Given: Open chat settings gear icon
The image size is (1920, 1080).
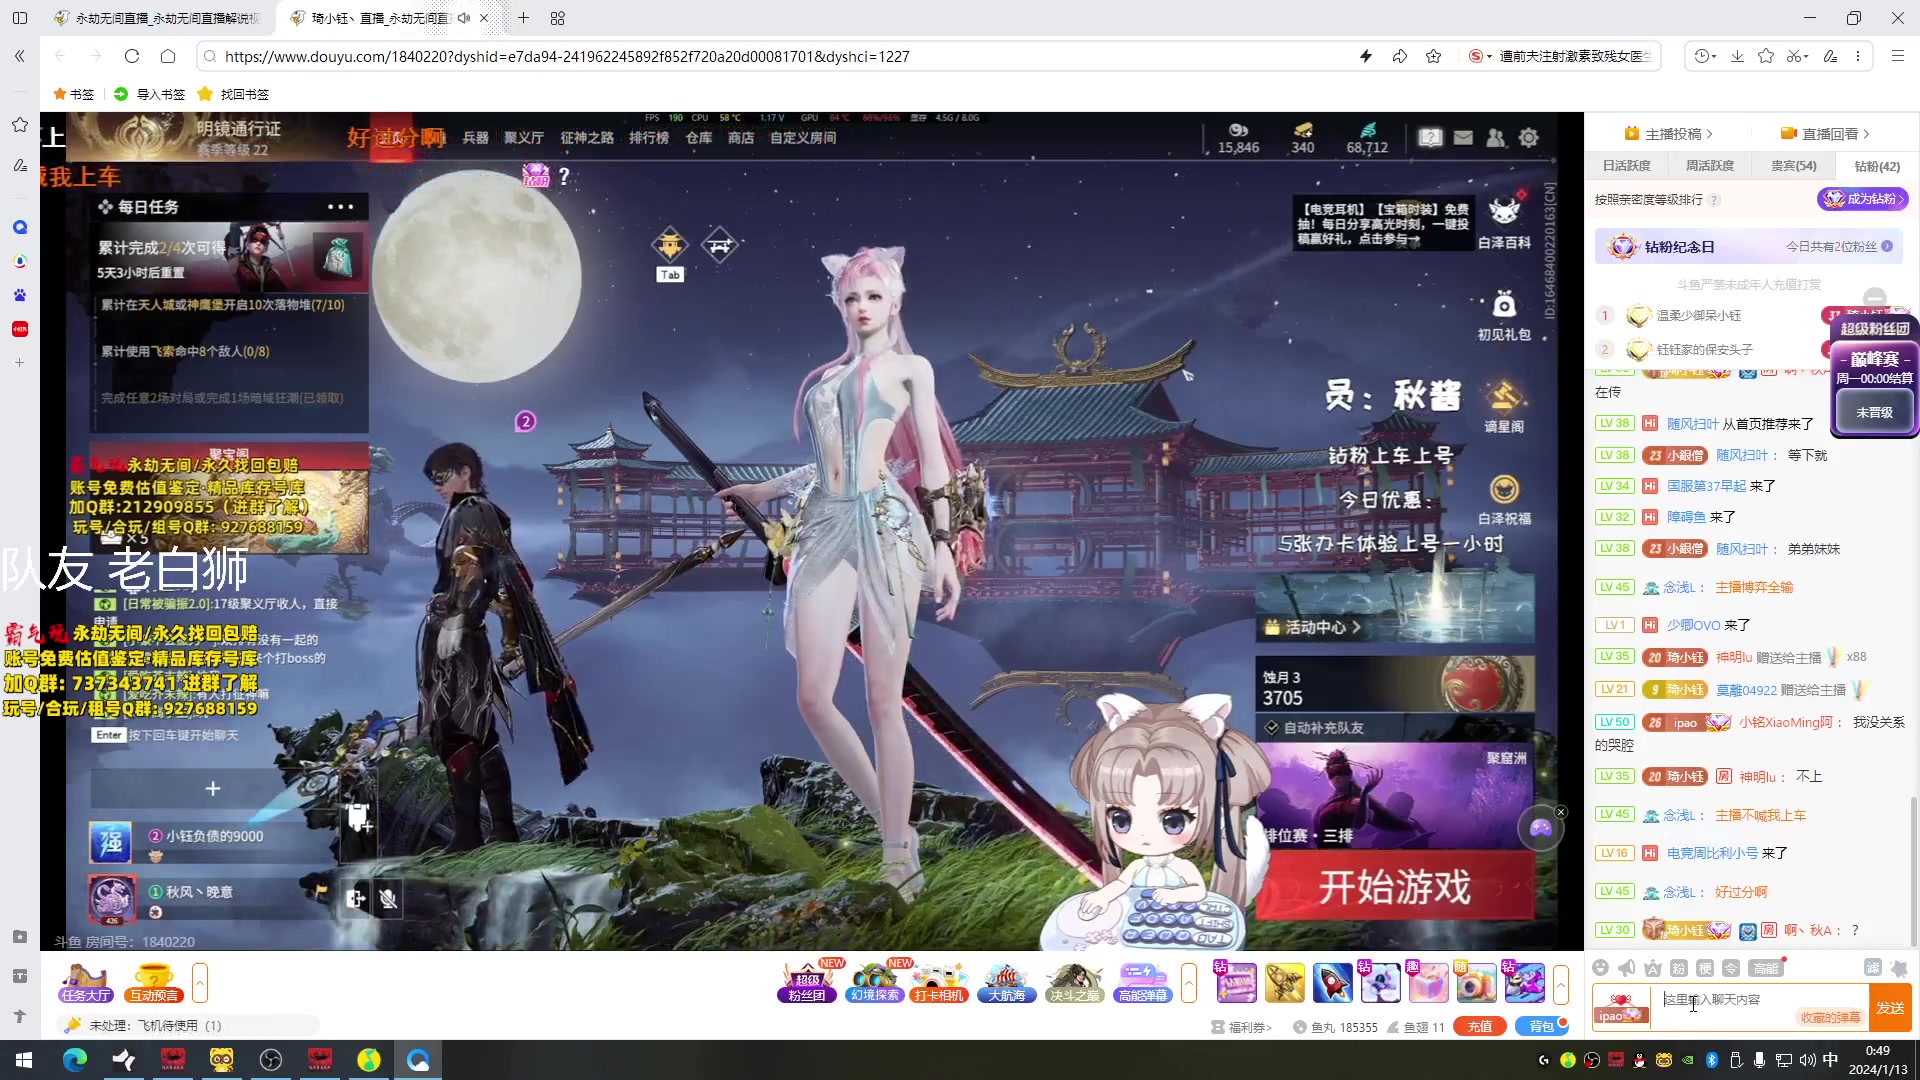Looking at the screenshot, I should pos(1899,967).
